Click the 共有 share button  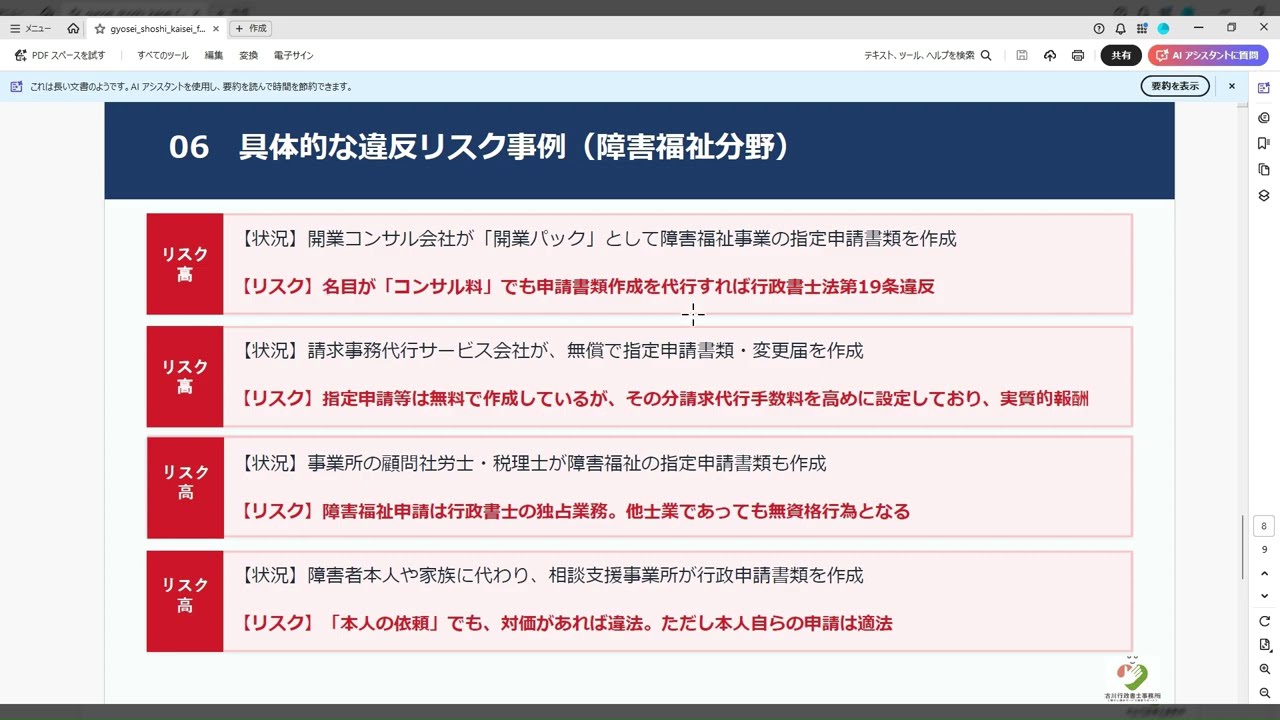tap(1121, 56)
